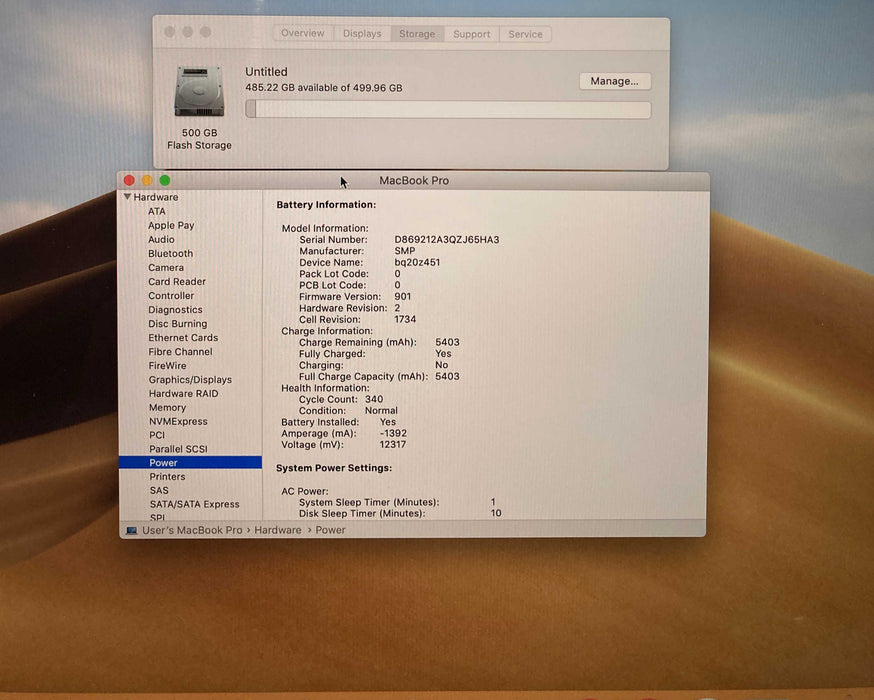Select Parallel SCSI in the sidebar
The height and width of the screenshot is (700, 874).
(178, 449)
